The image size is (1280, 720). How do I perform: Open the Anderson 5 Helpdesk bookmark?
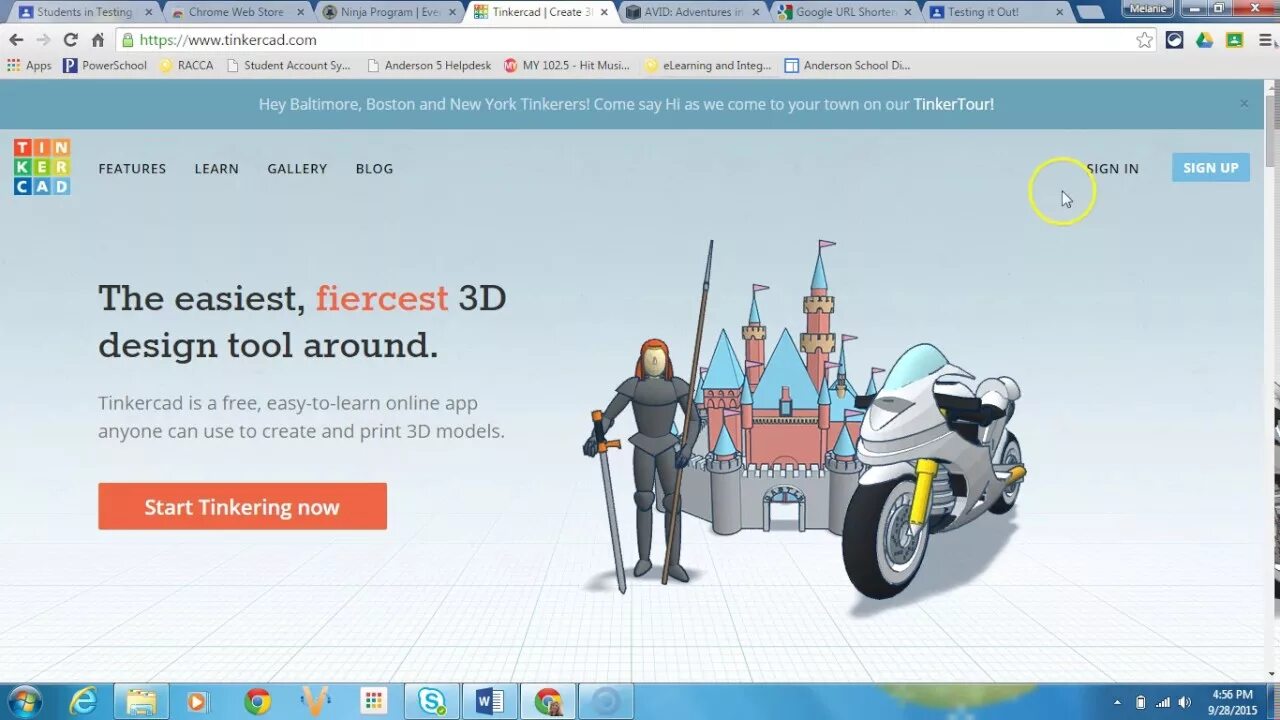point(430,65)
